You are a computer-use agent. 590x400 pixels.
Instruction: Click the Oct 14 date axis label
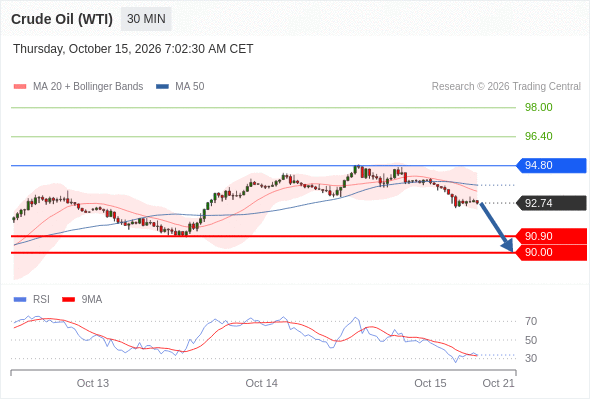tap(262, 383)
